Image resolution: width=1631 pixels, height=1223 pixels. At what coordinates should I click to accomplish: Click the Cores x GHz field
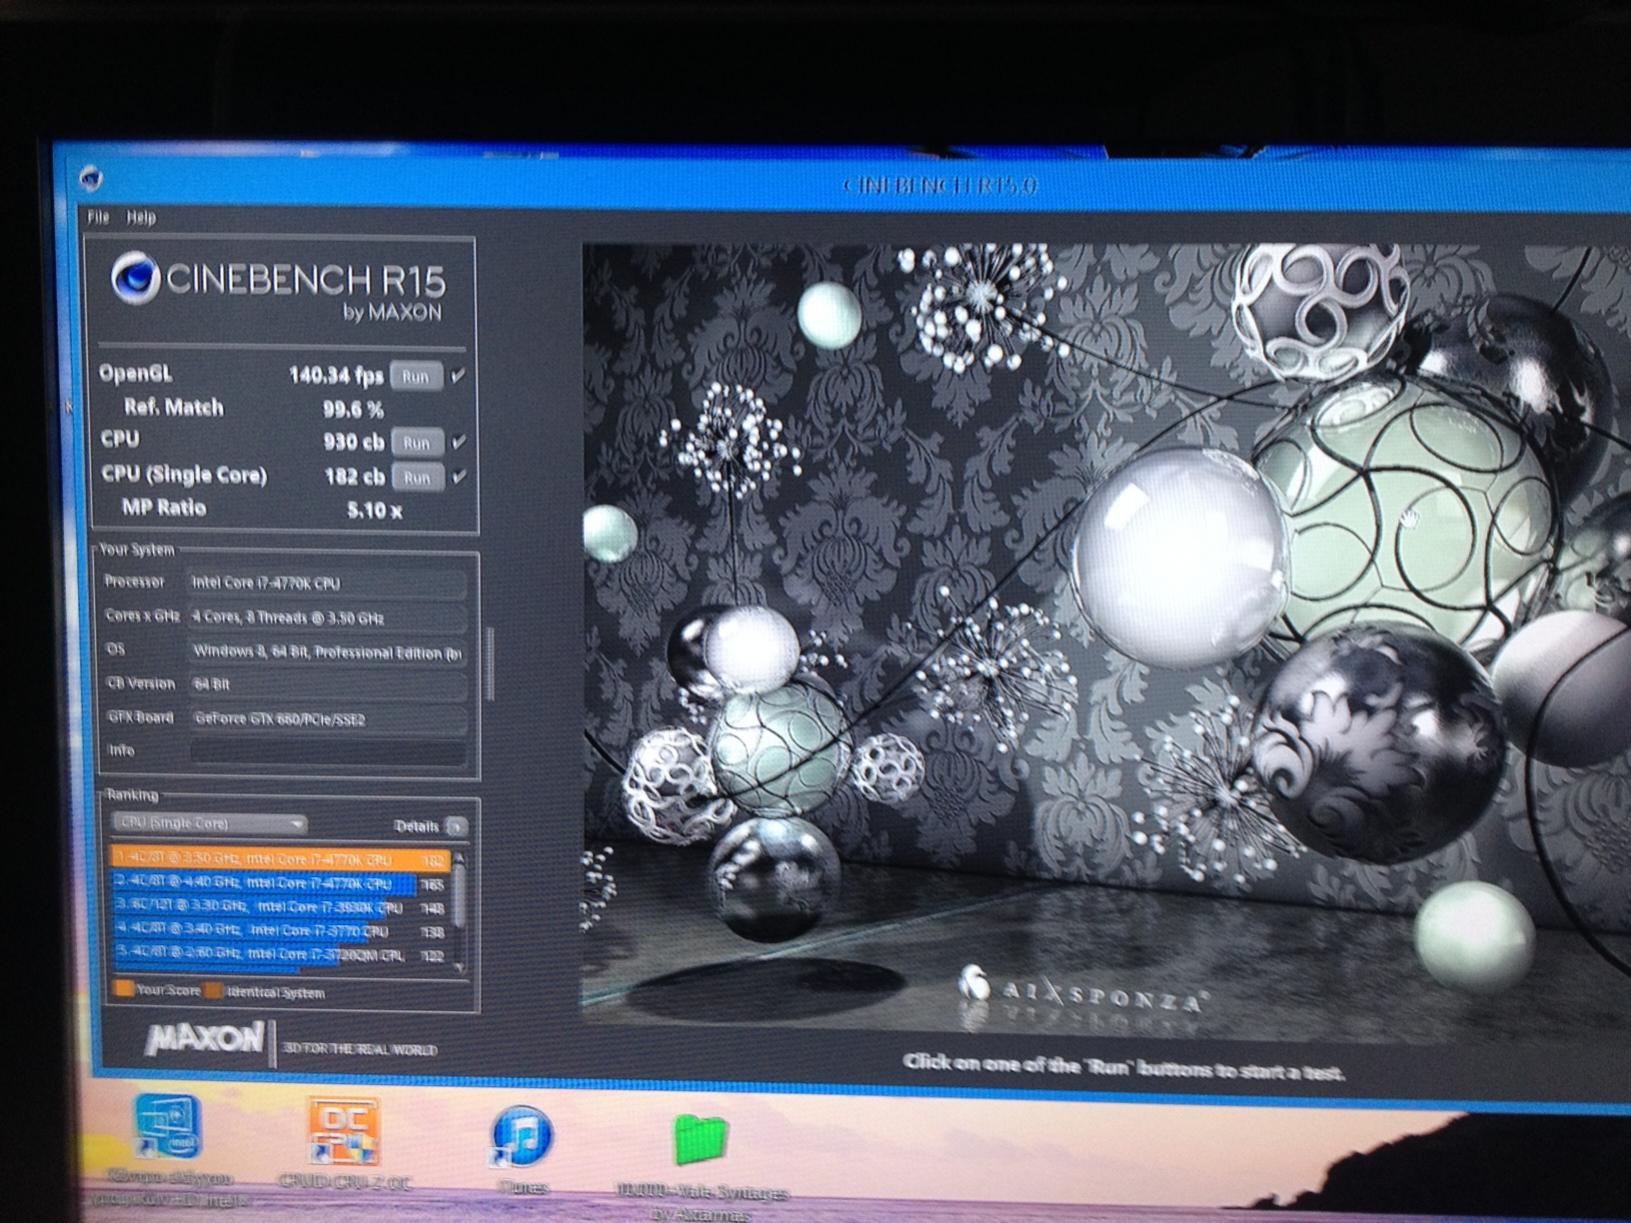(x=328, y=617)
